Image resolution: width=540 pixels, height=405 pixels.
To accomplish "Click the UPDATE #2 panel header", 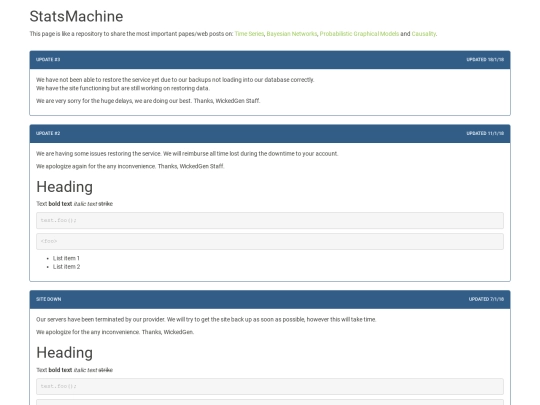I will tap(270, 134).
